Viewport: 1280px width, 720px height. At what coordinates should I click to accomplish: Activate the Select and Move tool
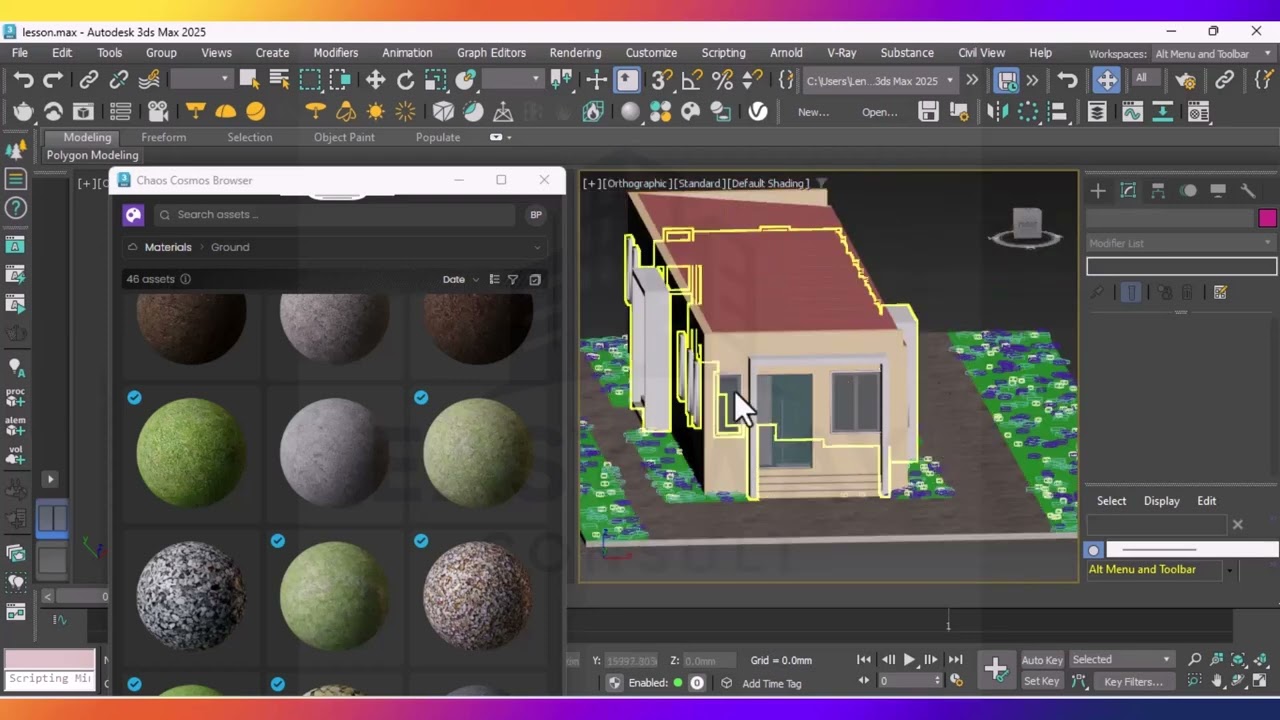[375, 81]
